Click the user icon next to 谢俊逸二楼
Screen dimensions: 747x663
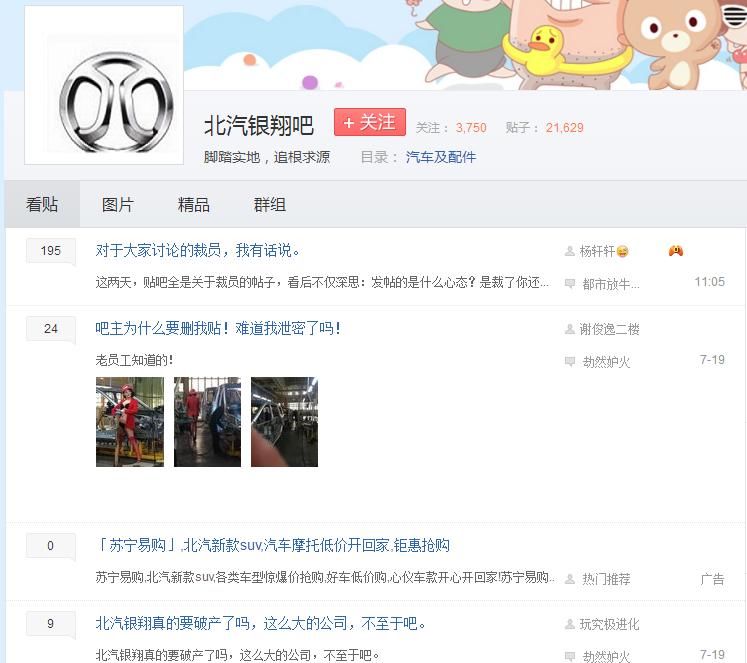[569, 329]
